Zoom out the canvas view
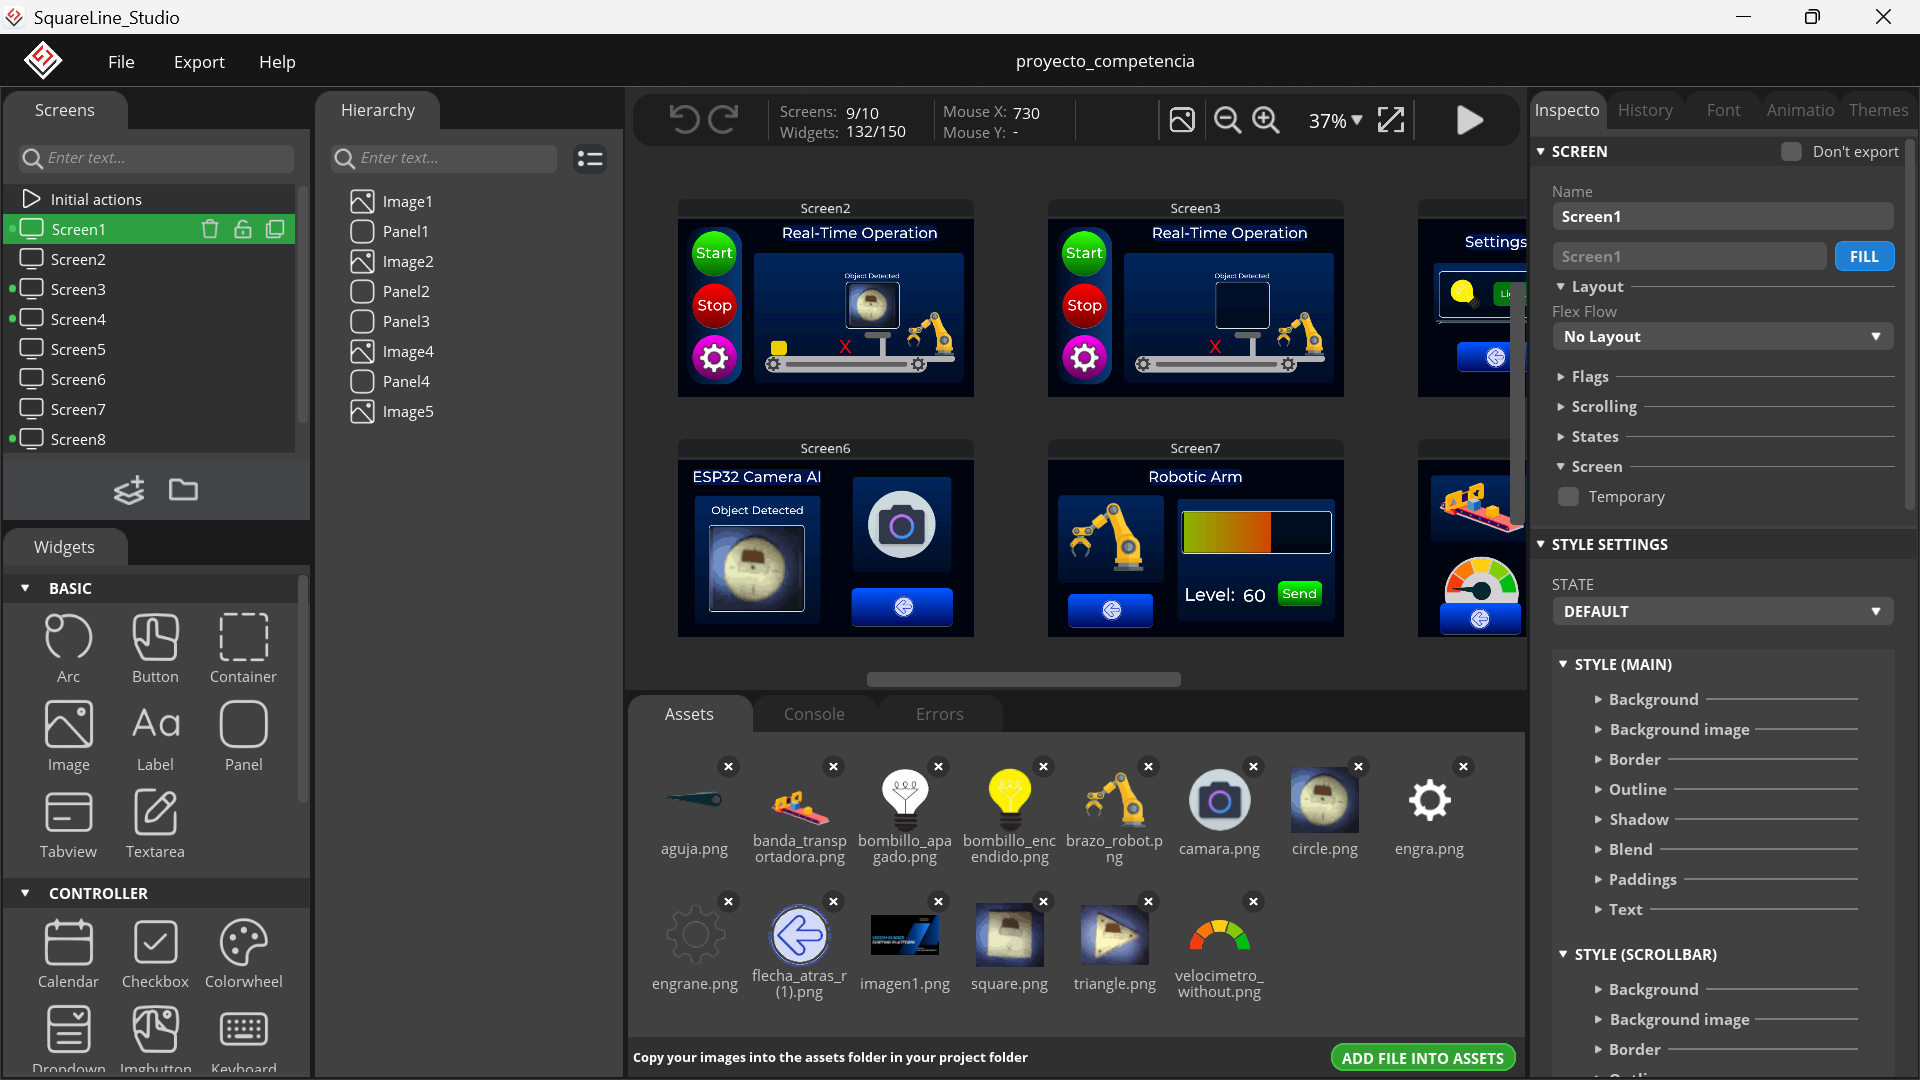This screenshot has width=1920, height=1080. [x=1227, y=120]
